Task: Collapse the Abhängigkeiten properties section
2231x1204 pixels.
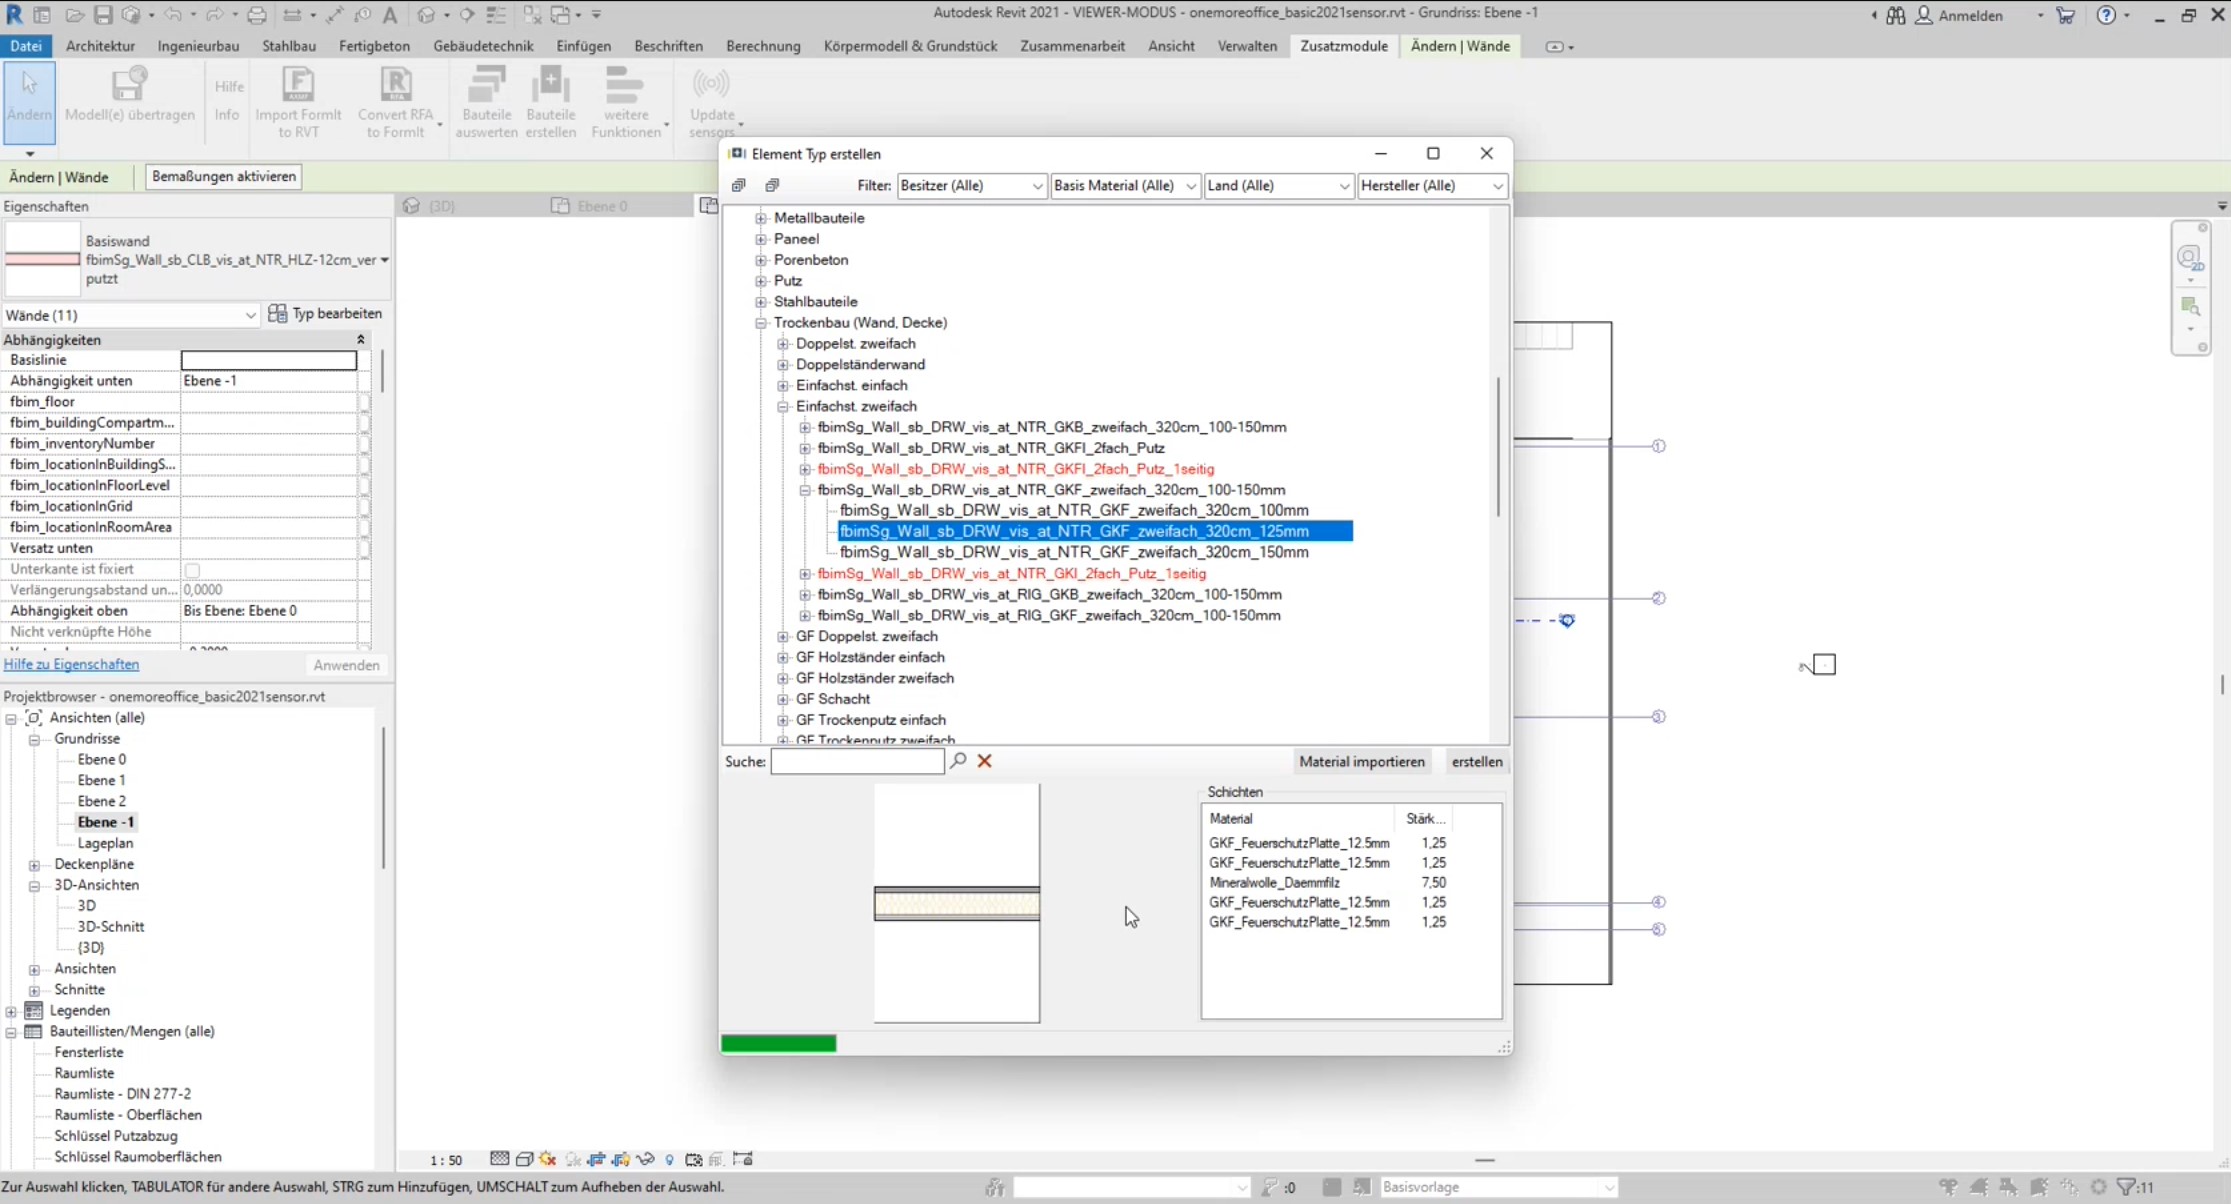Action: (361, 340)
